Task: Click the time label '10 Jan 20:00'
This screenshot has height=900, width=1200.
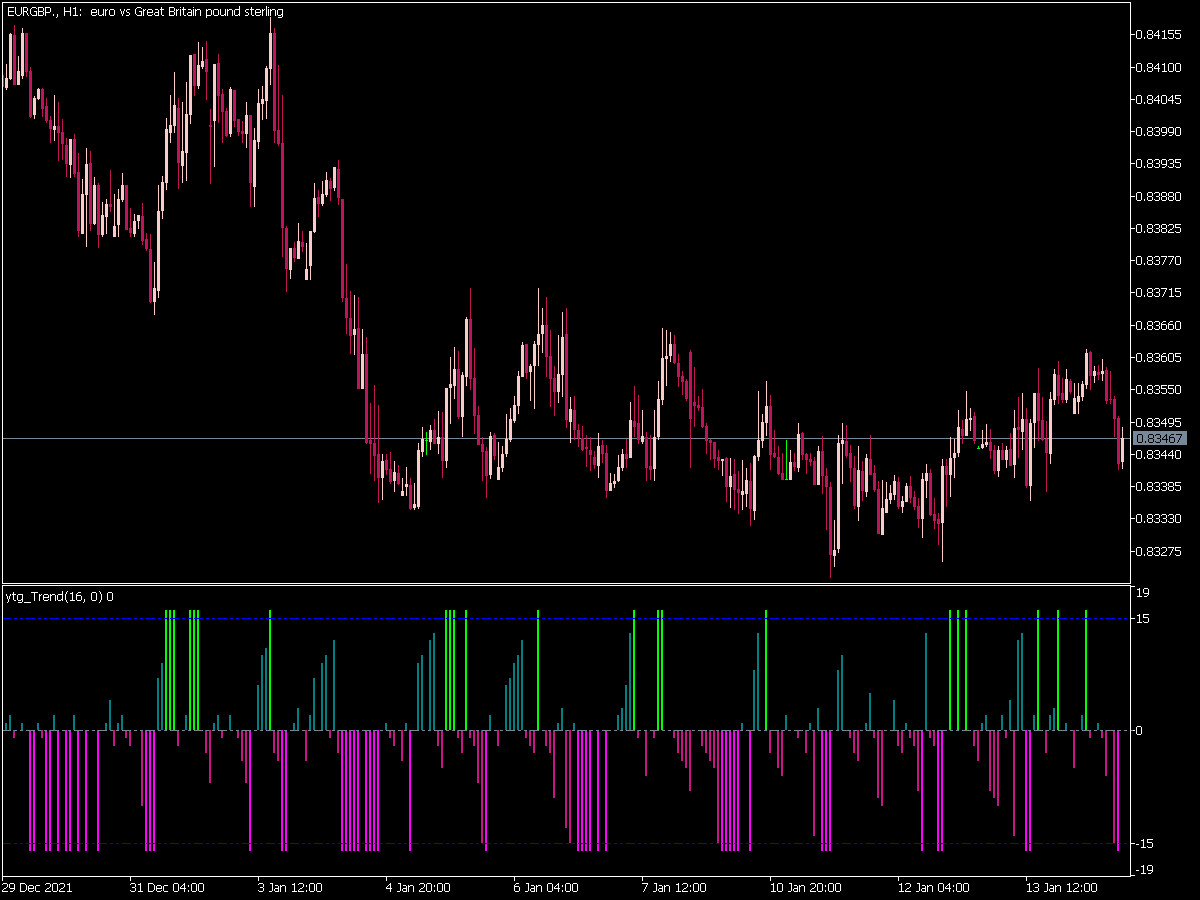Action: 805,887
